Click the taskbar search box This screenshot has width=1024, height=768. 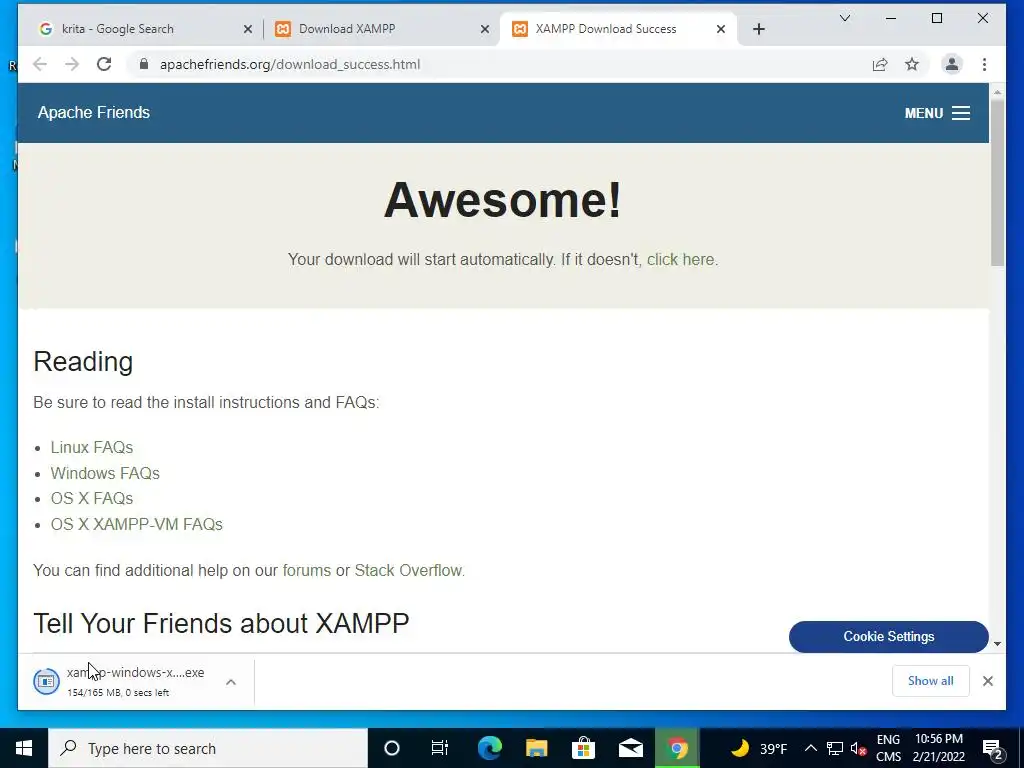tap(208, 748)
